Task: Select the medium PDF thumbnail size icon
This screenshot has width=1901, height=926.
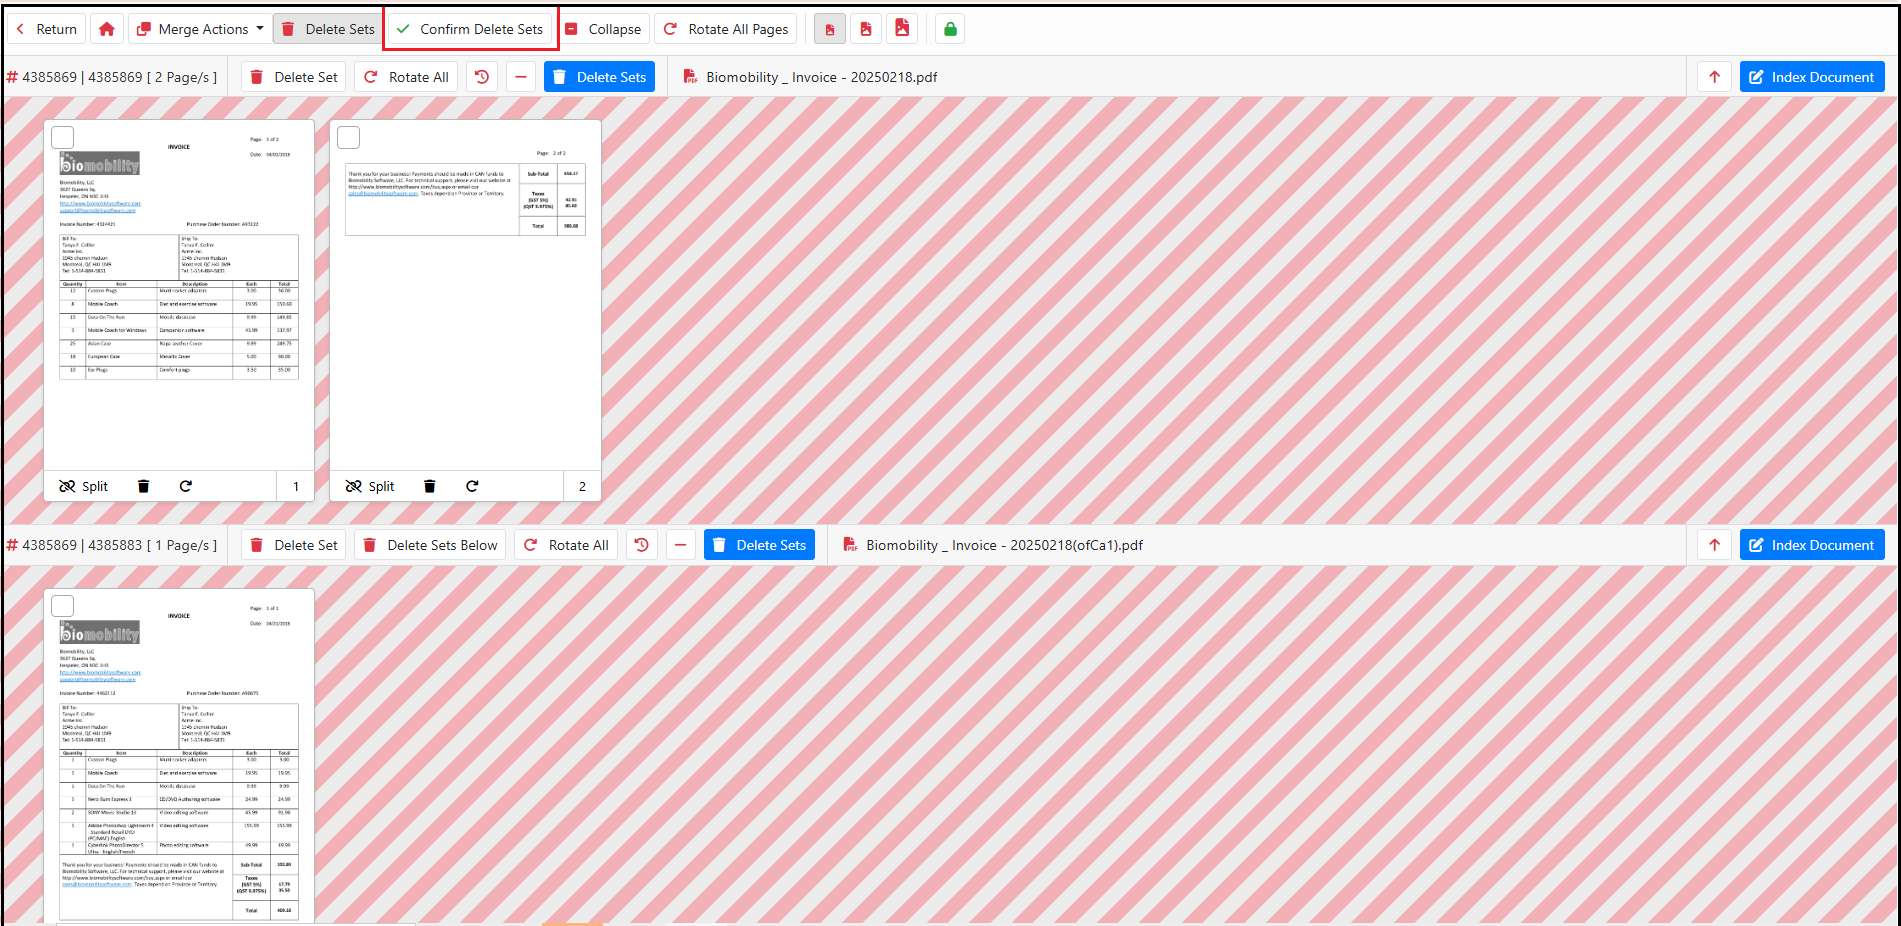Action: [x=866, y=29]
